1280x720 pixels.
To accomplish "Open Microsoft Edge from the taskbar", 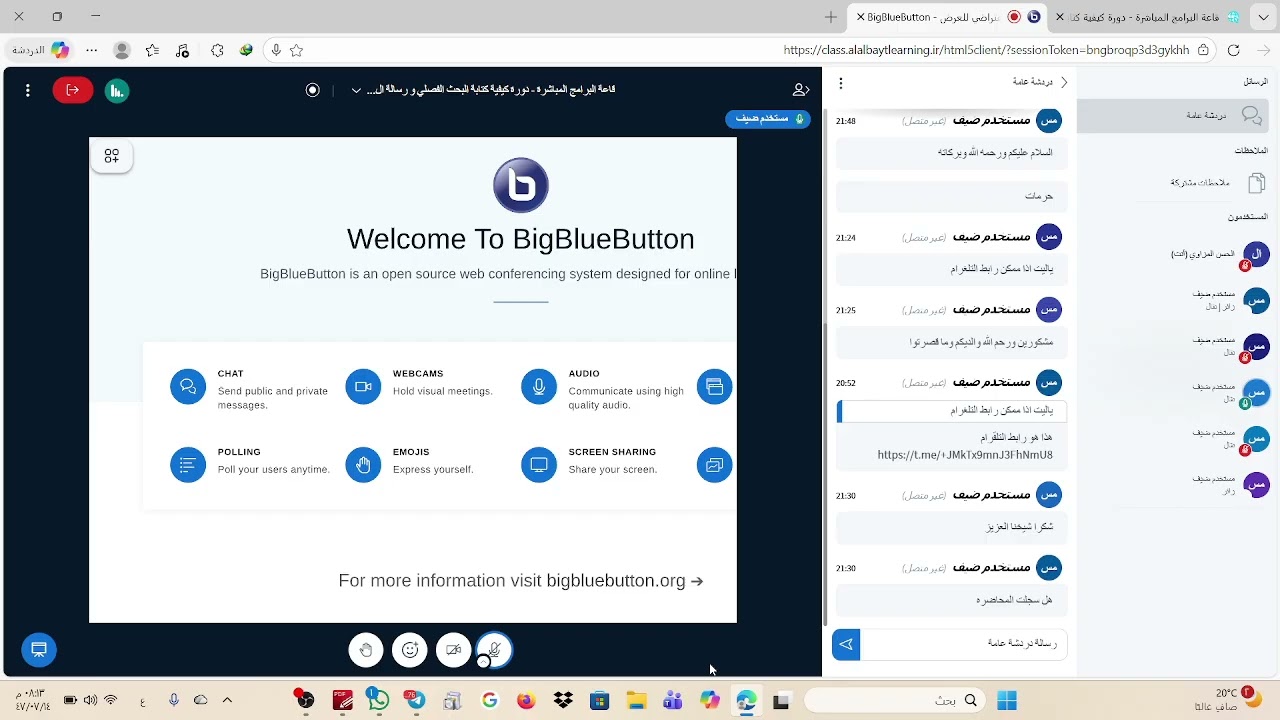I will coord(746,701).
